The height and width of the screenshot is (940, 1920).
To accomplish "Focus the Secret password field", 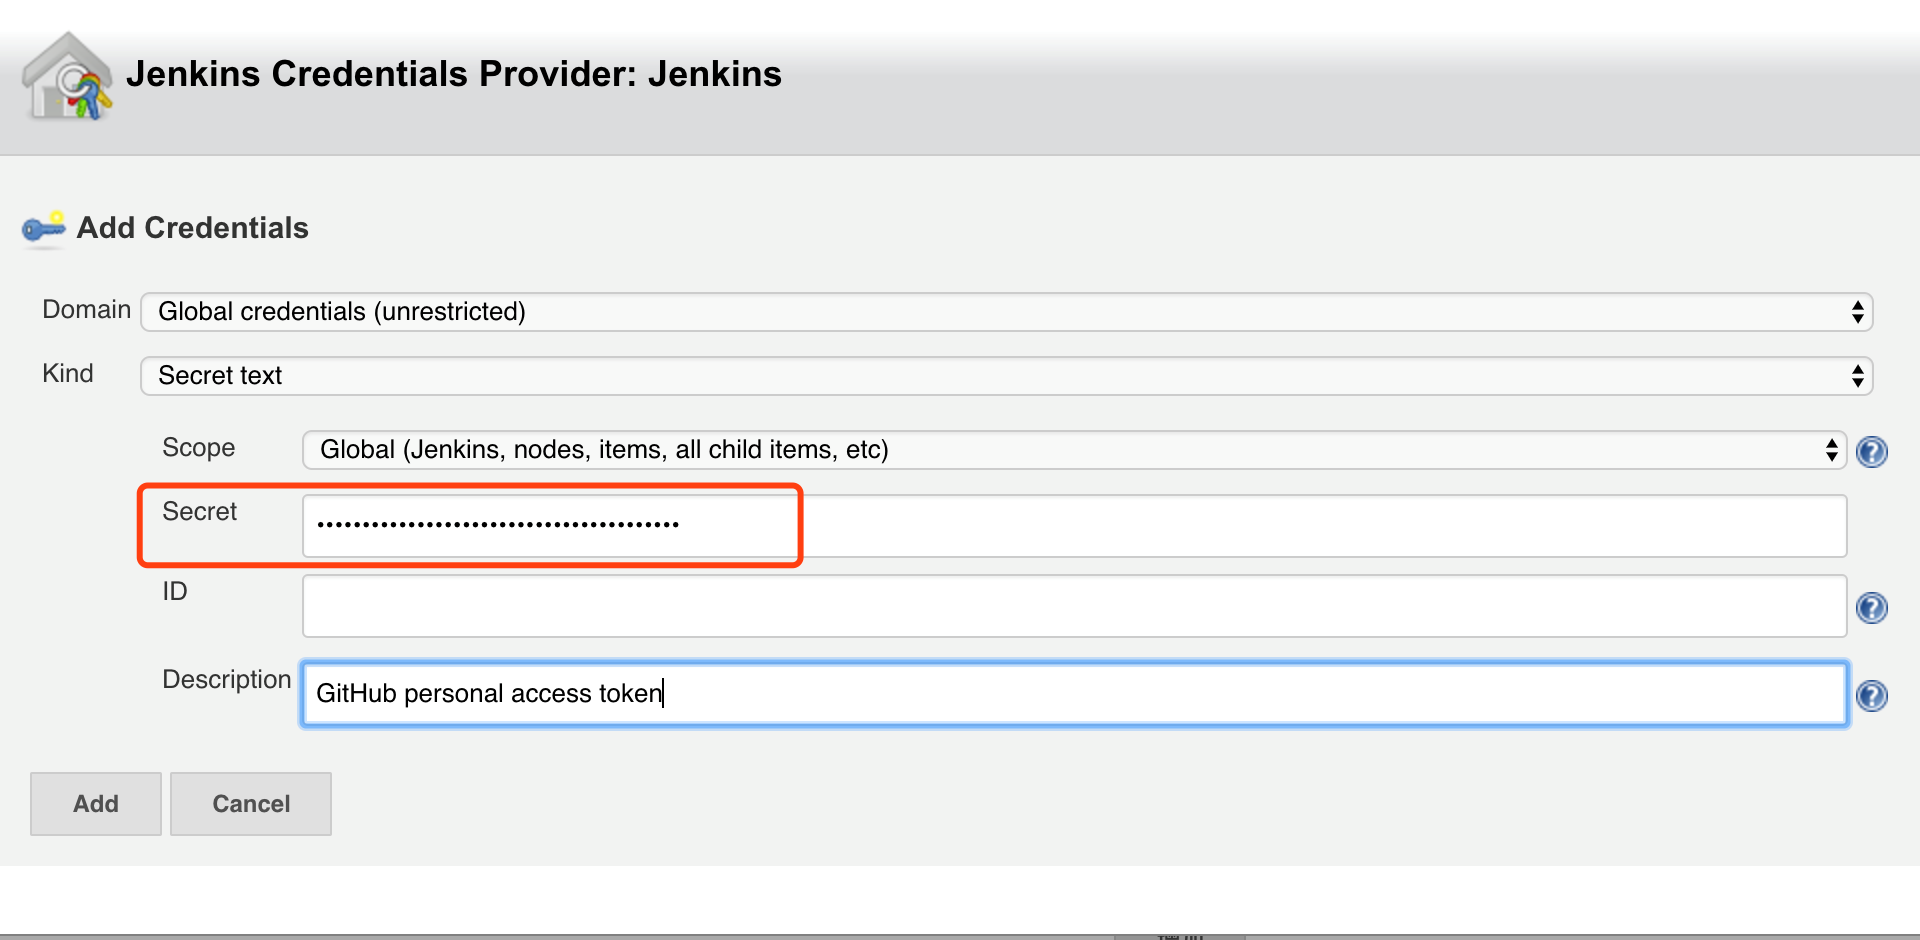I will 1074,526.
